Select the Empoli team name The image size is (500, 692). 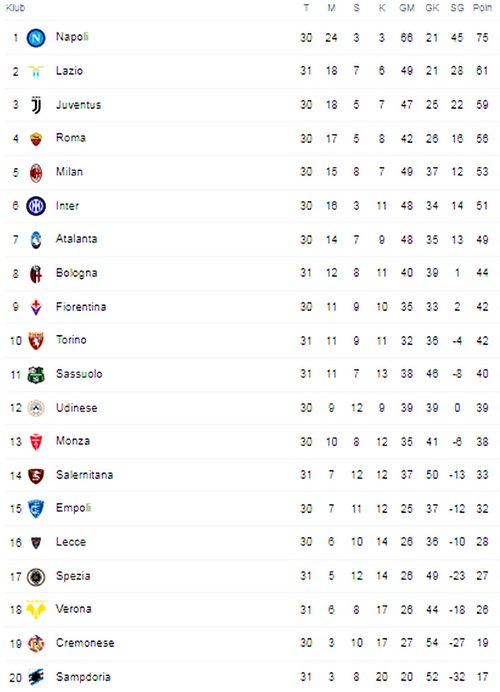click(73, 508)
